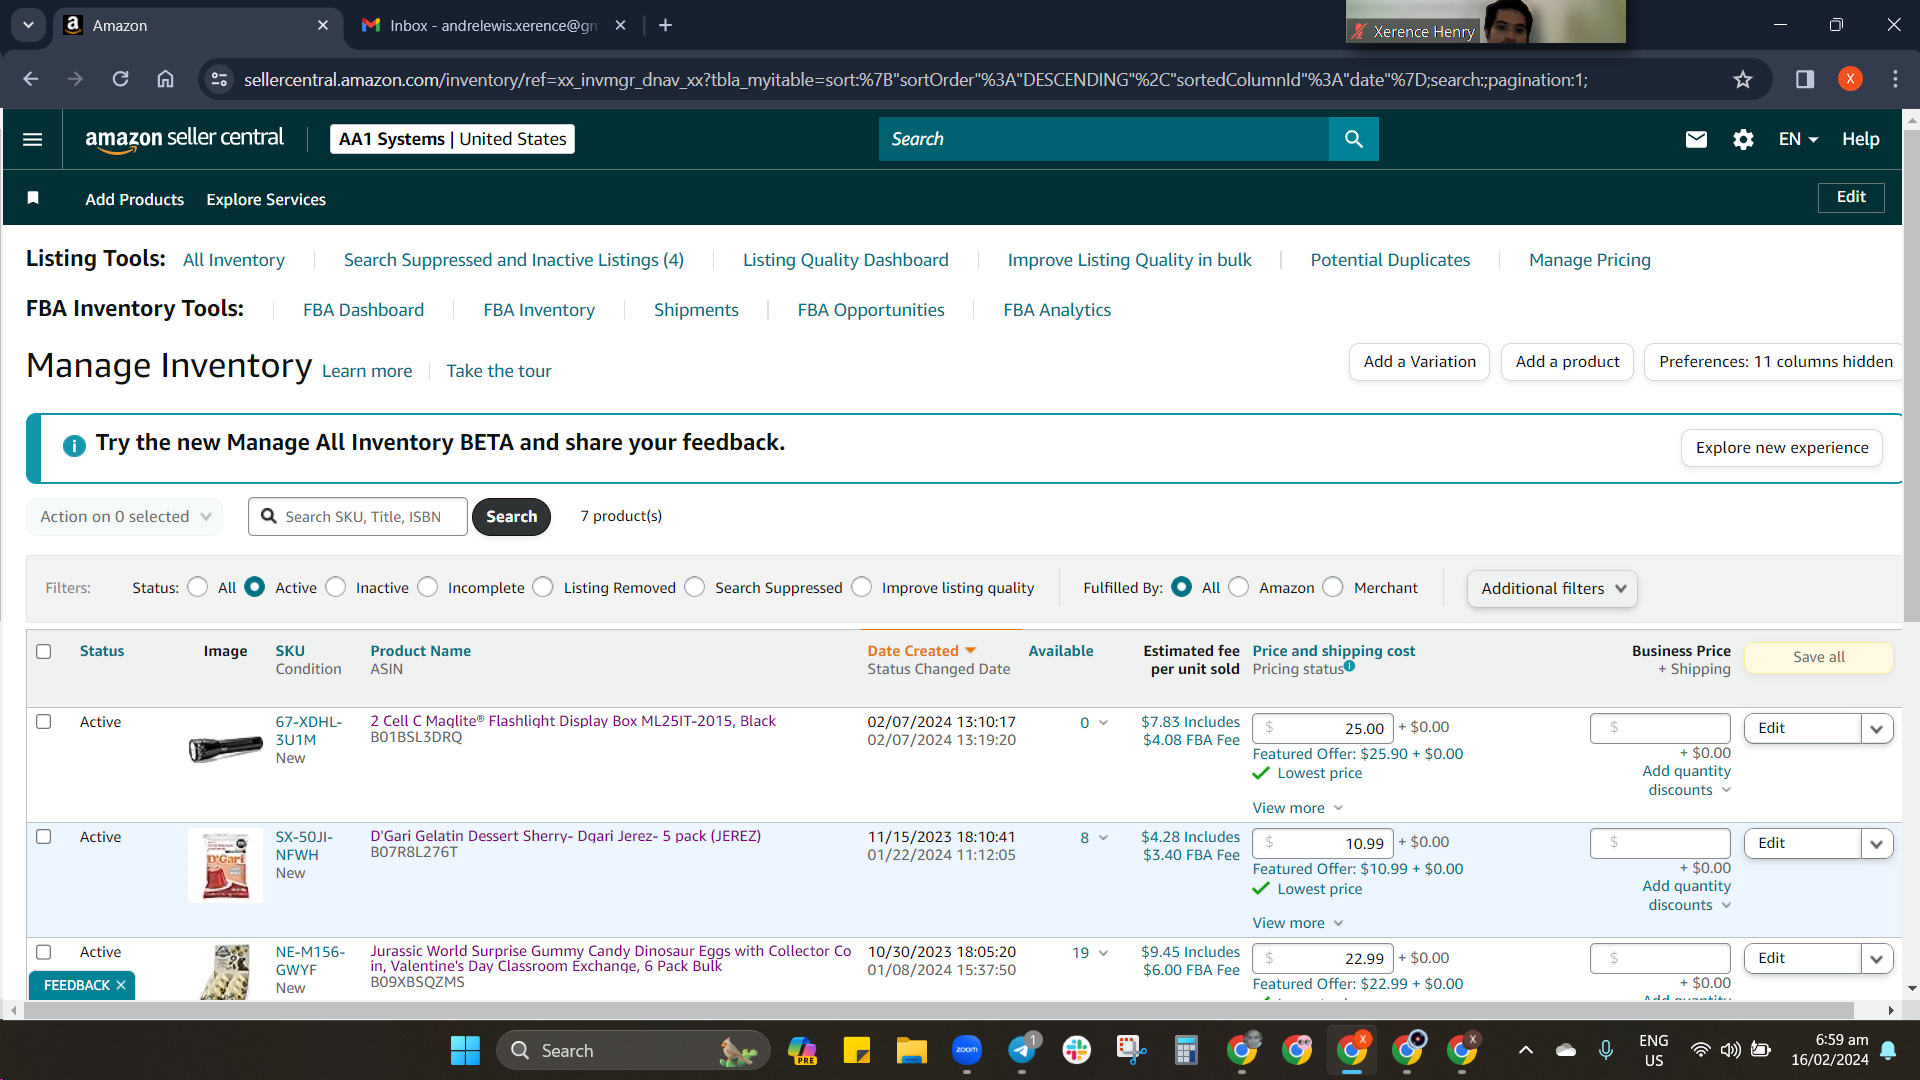Click the Business Price field for D'Gari row
1920x1080 pixels.
click(x=1660, y=843)
